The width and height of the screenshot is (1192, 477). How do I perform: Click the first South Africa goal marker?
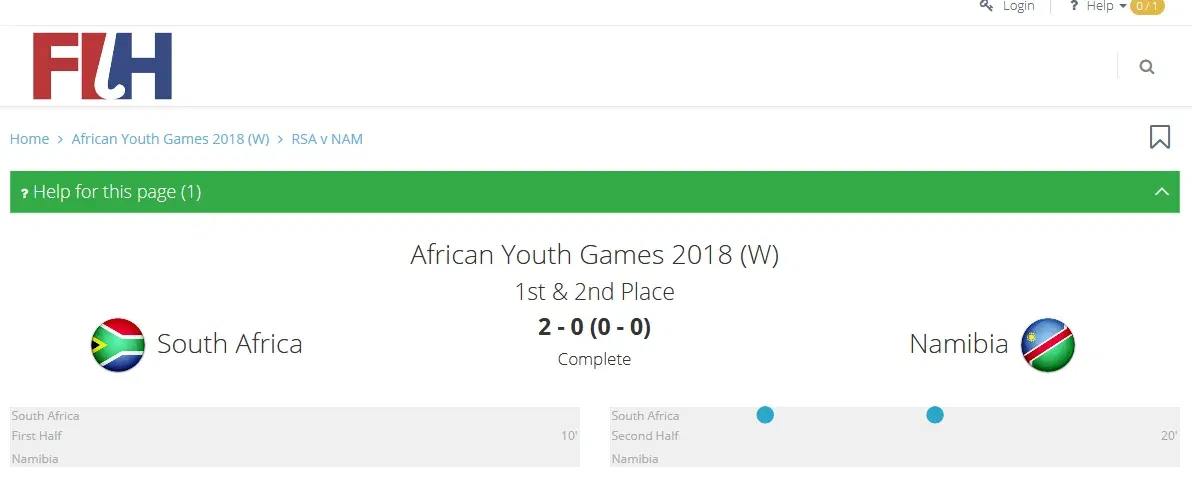[x=765, y=414]
